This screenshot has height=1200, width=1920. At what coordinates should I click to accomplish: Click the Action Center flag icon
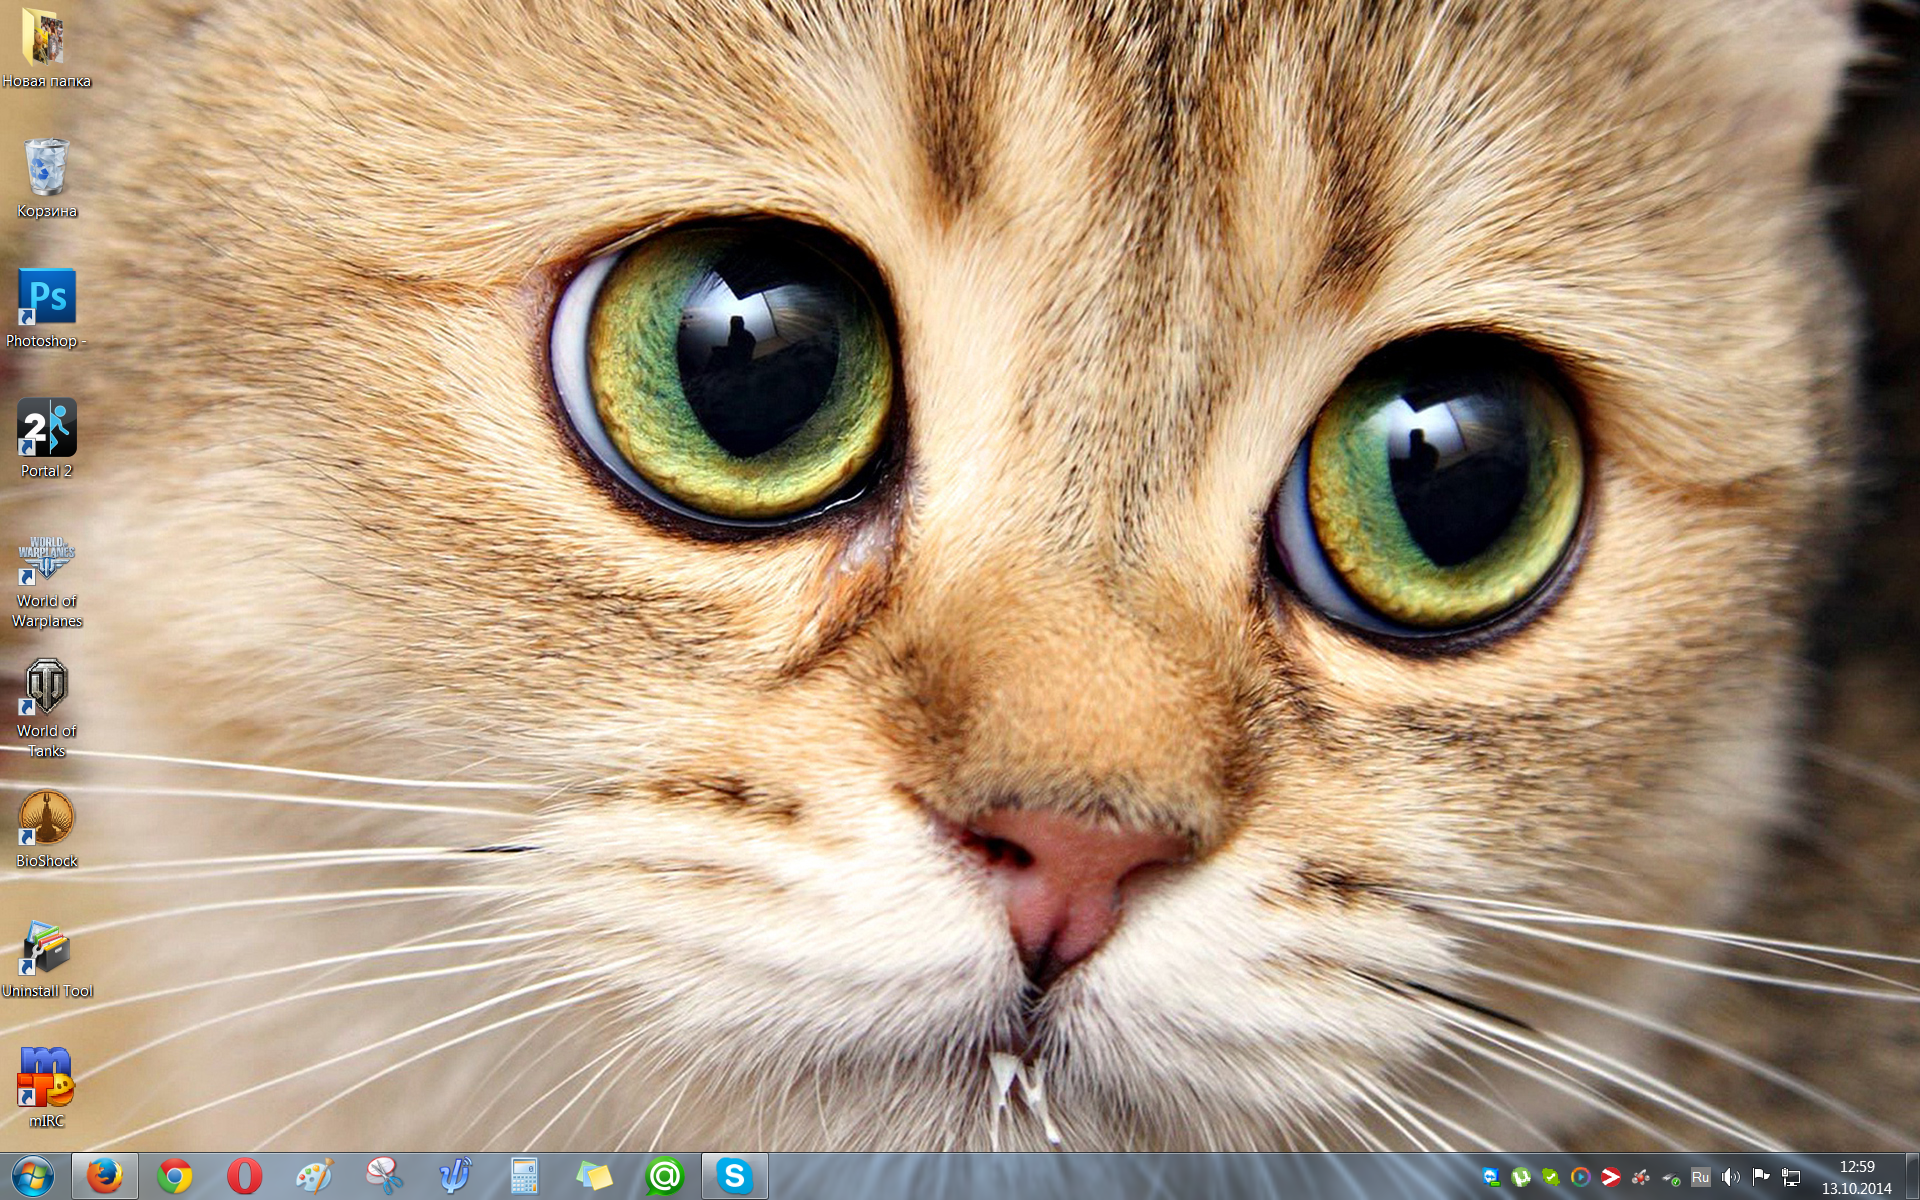click(x=1761, y=1177)
